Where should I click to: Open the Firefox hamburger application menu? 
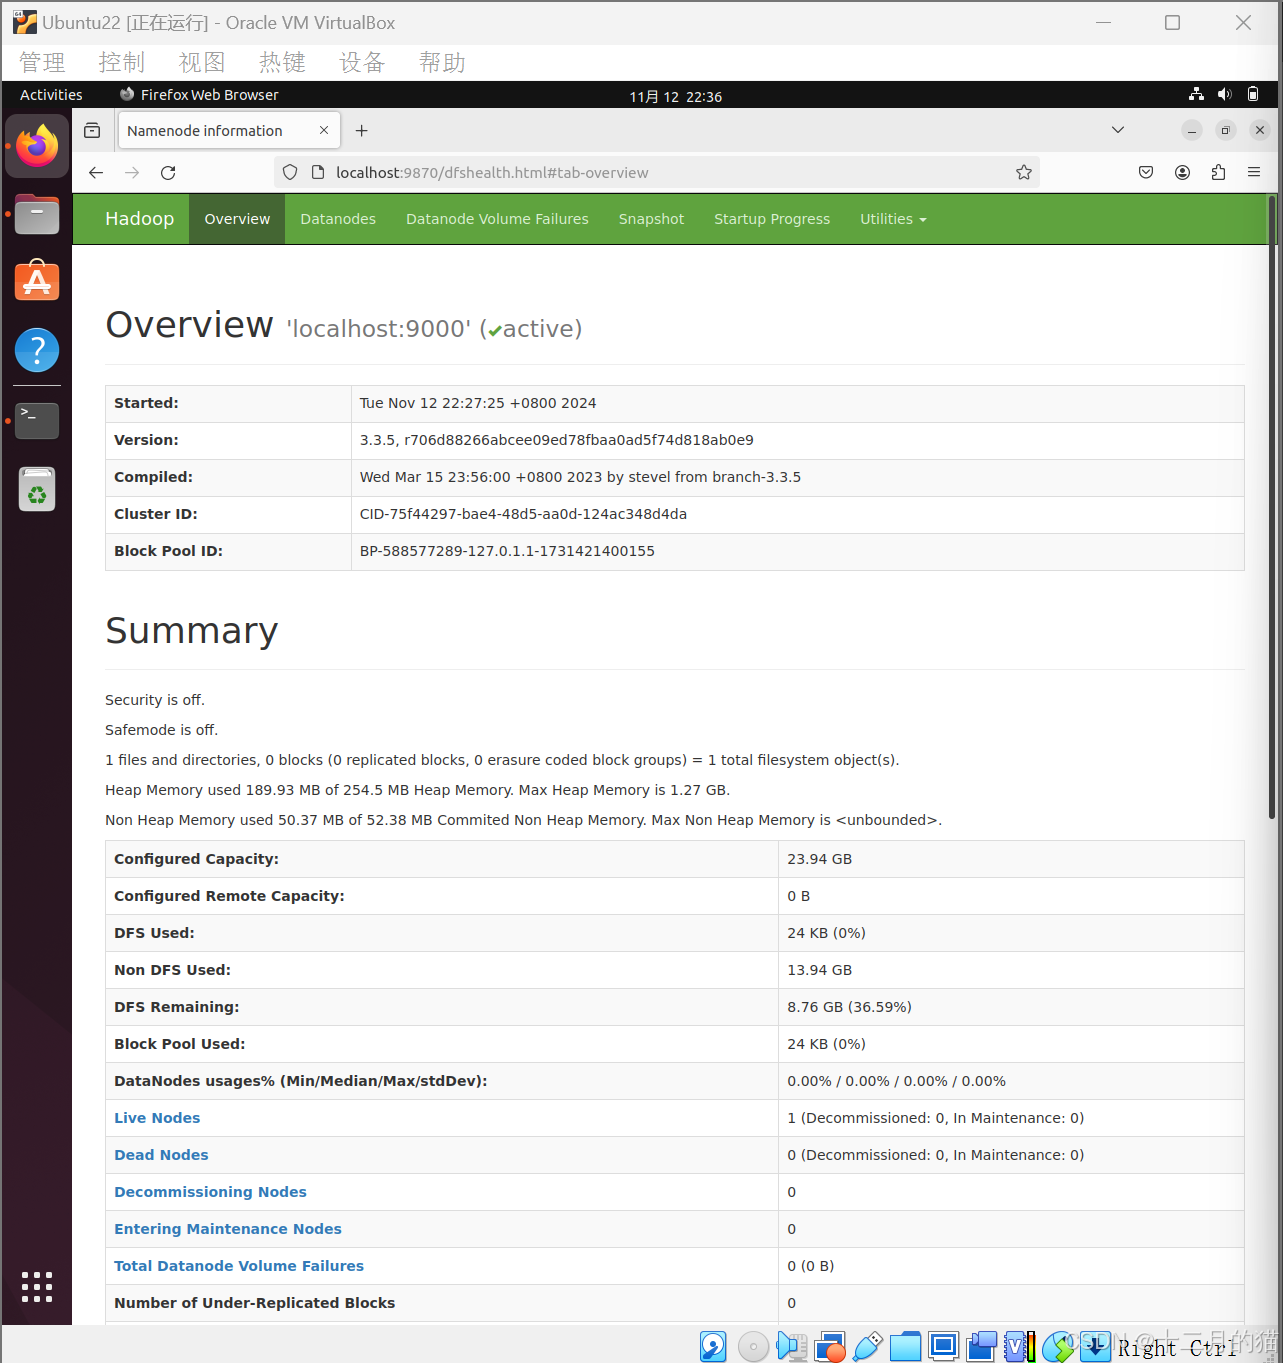[x=1254, y=173]
